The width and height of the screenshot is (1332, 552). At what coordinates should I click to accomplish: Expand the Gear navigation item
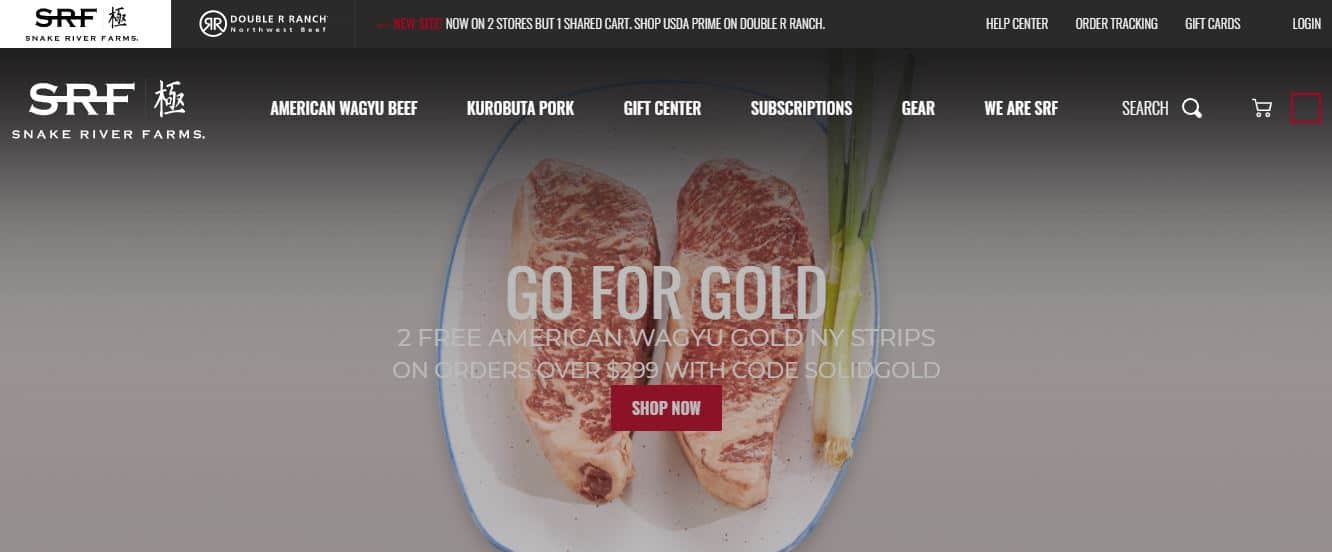point(918,108)
